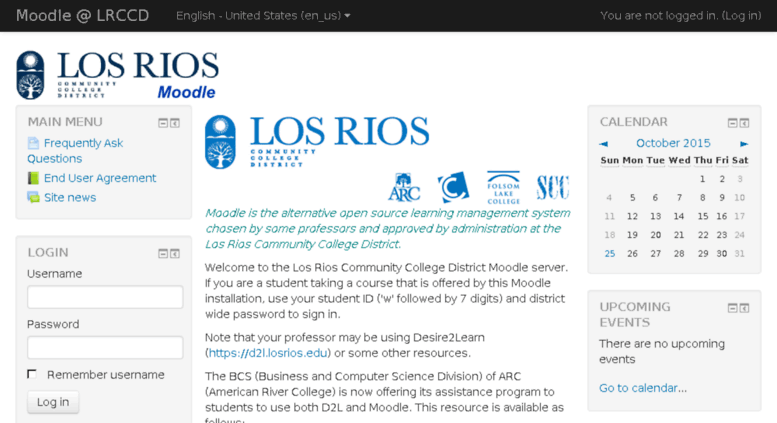The width and height of the screenshot is (777, 423).
Task: Click the large Los Rios banner image
Action: pyautogui.click(x=317, y=142)
